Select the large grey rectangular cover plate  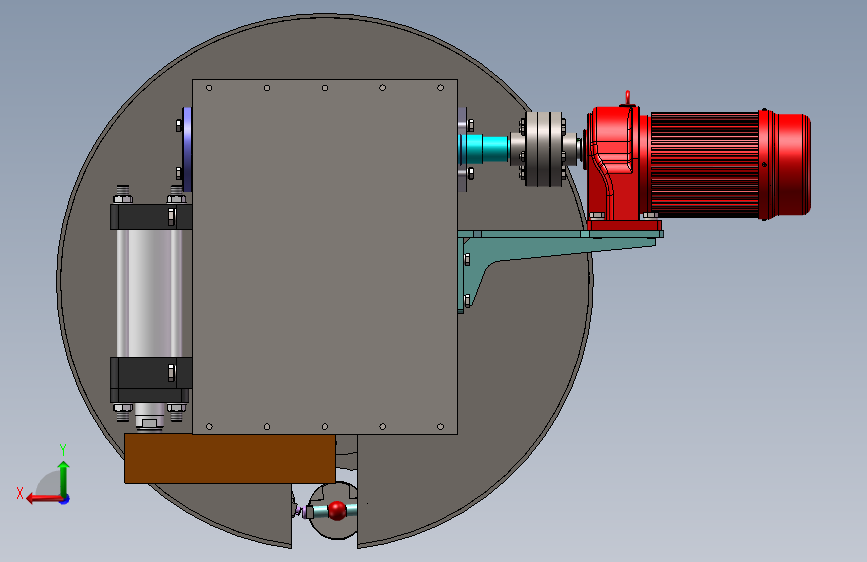tap(325, 257)
